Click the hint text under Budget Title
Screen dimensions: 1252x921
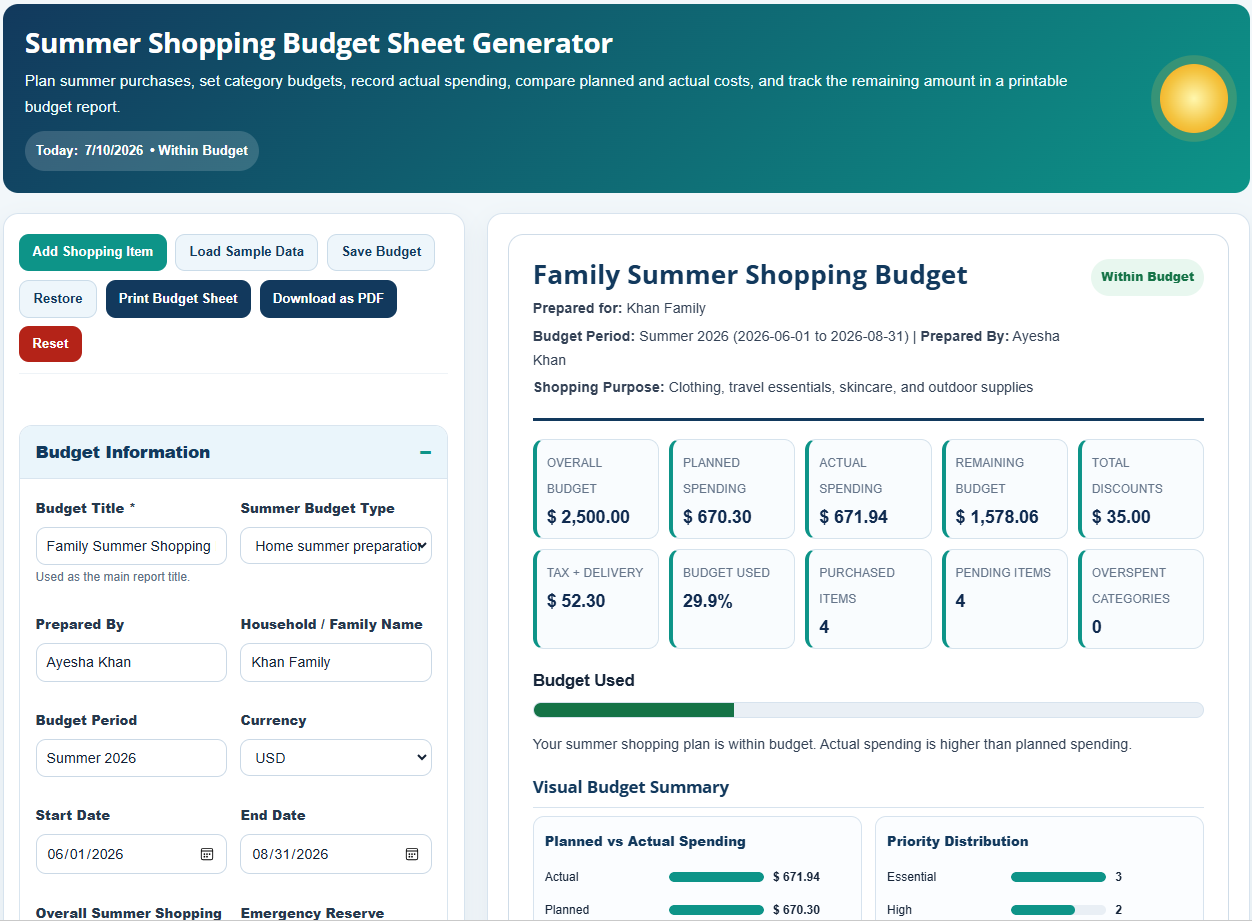pos(112,577)
